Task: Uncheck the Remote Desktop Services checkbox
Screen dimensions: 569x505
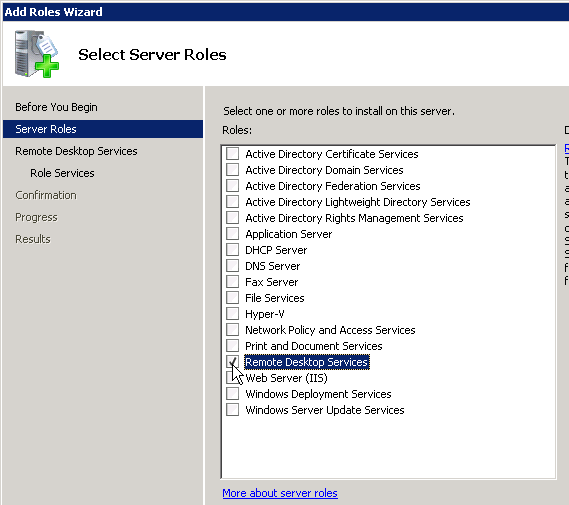Action: point(232,362)
